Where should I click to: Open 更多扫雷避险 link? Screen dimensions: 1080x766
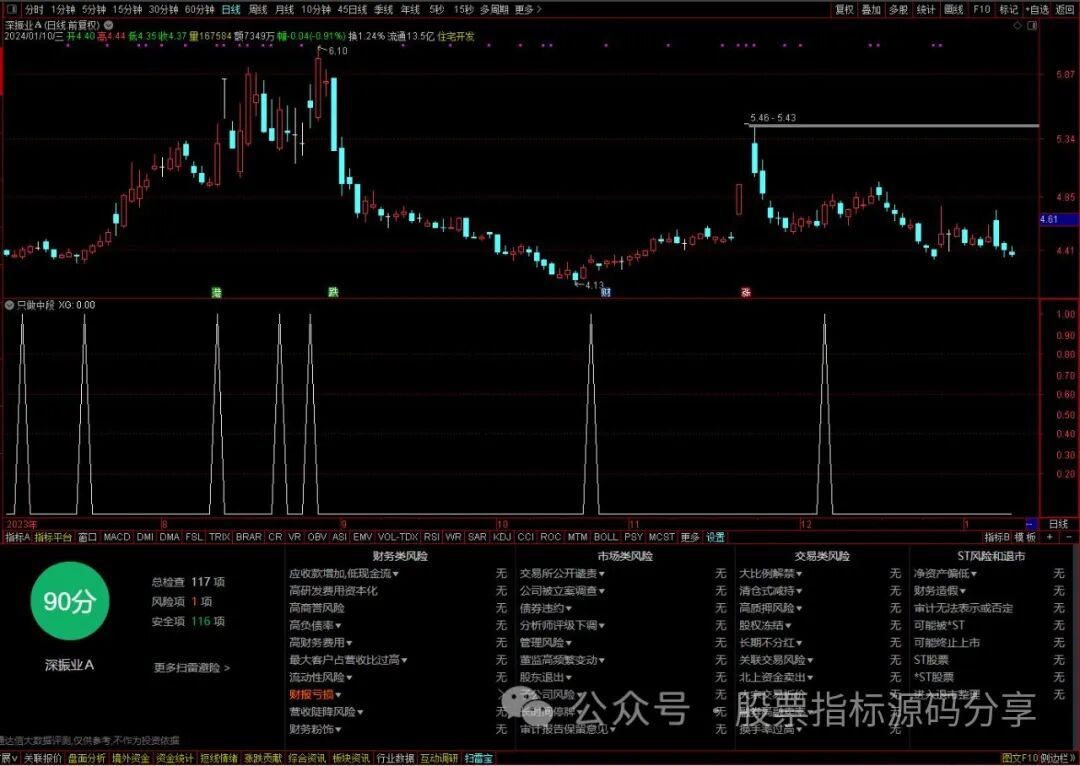(x=192, y=667)
